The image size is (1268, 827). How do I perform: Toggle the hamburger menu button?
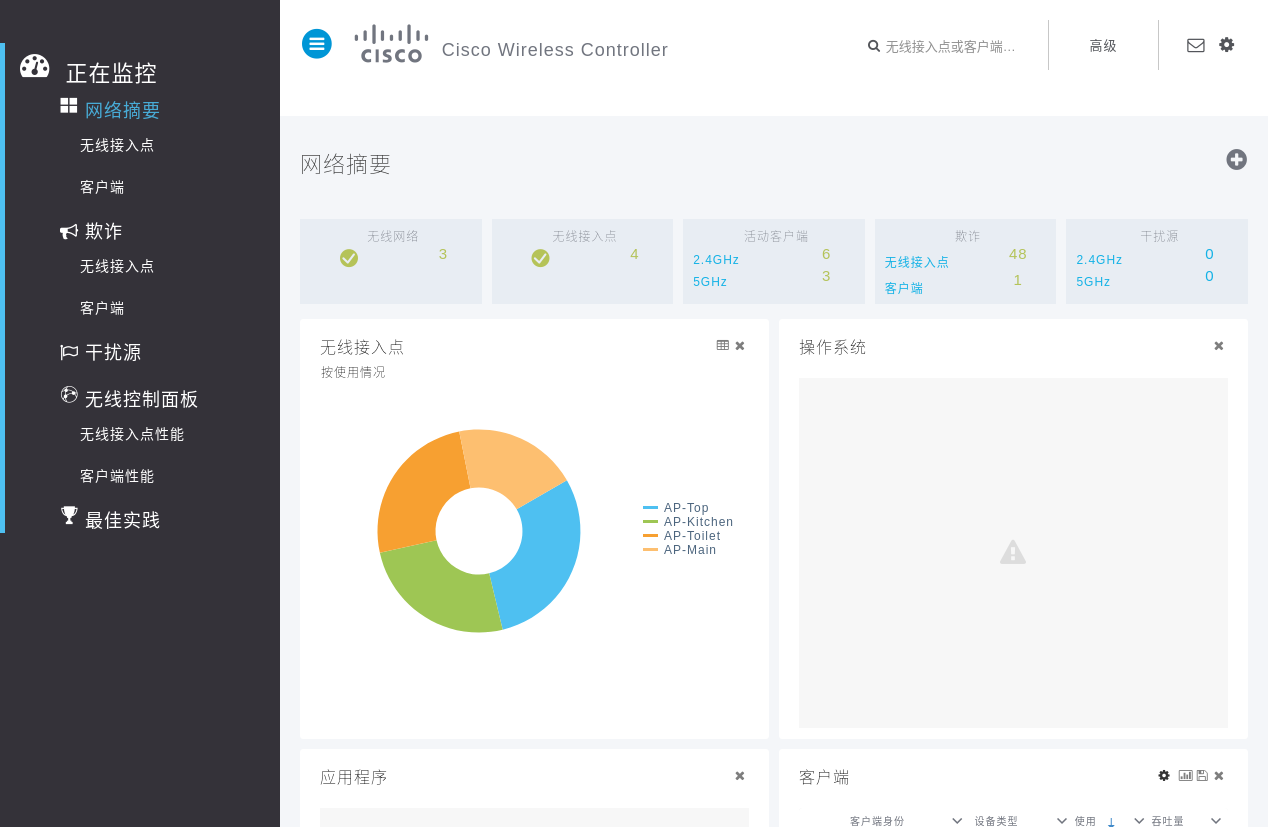tap(316, 44)
